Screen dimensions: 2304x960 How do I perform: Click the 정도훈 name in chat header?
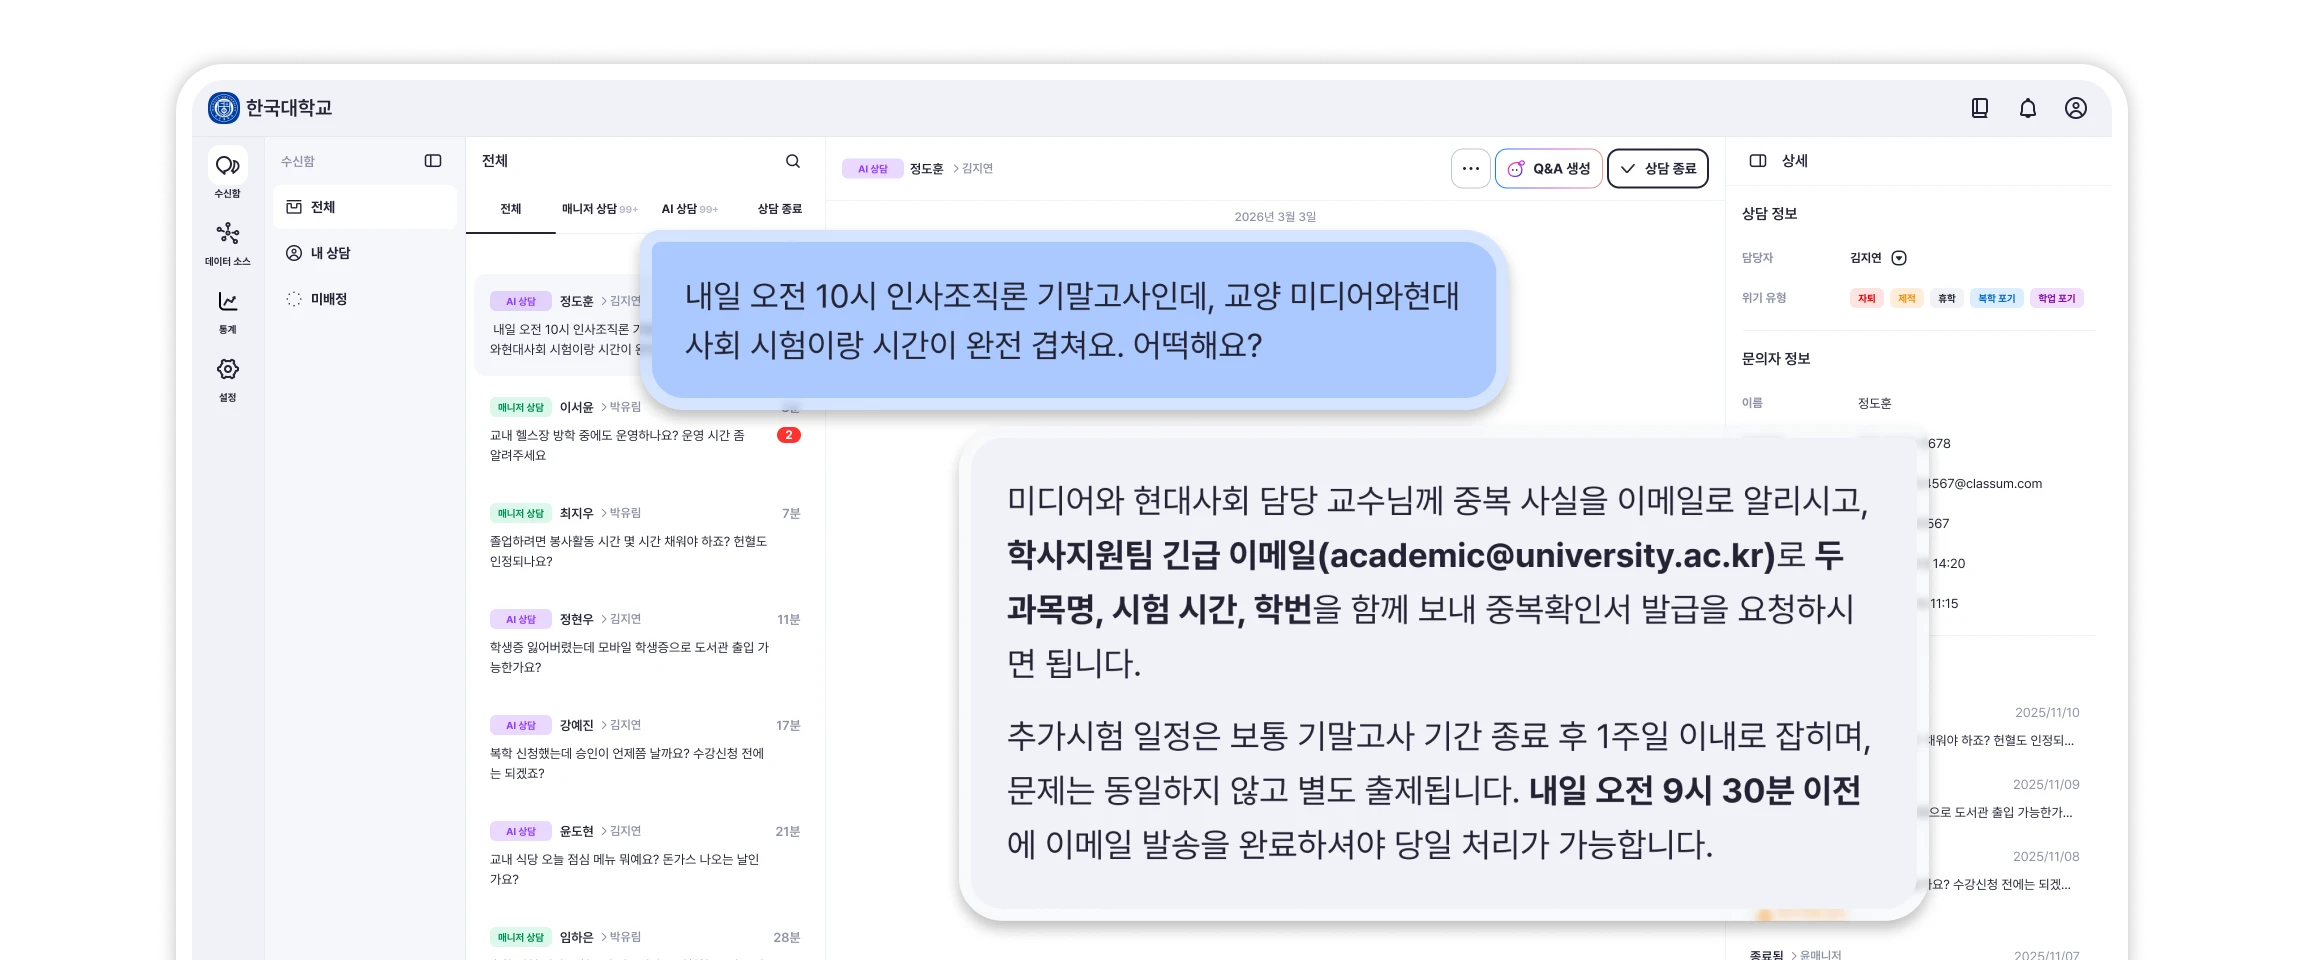click(927, 169)
